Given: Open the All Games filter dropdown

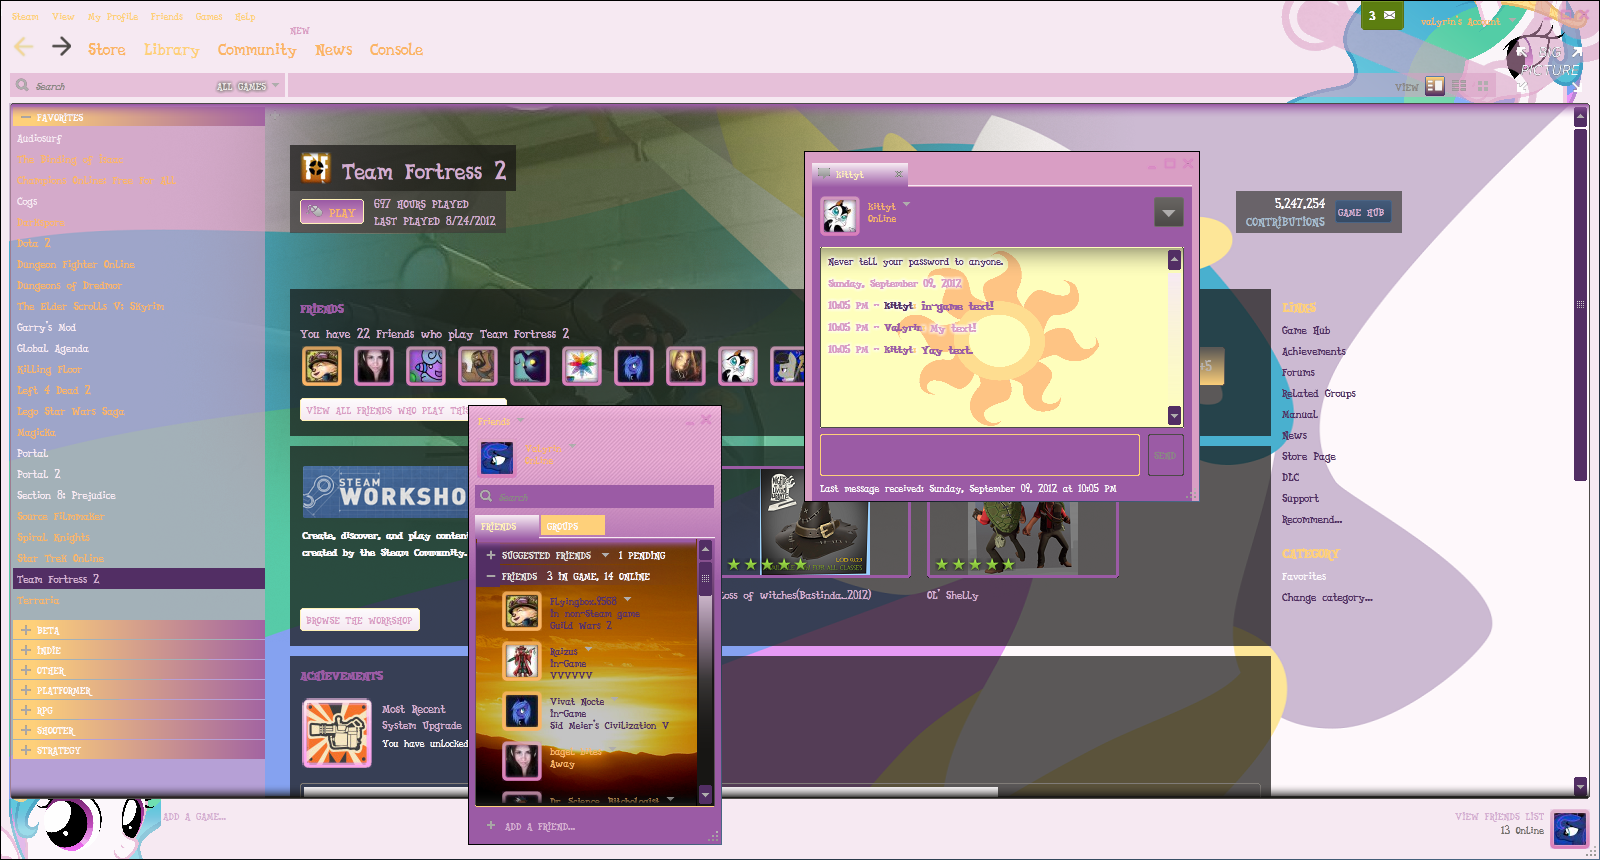Looking at the screenshot, I should [248, 87].
